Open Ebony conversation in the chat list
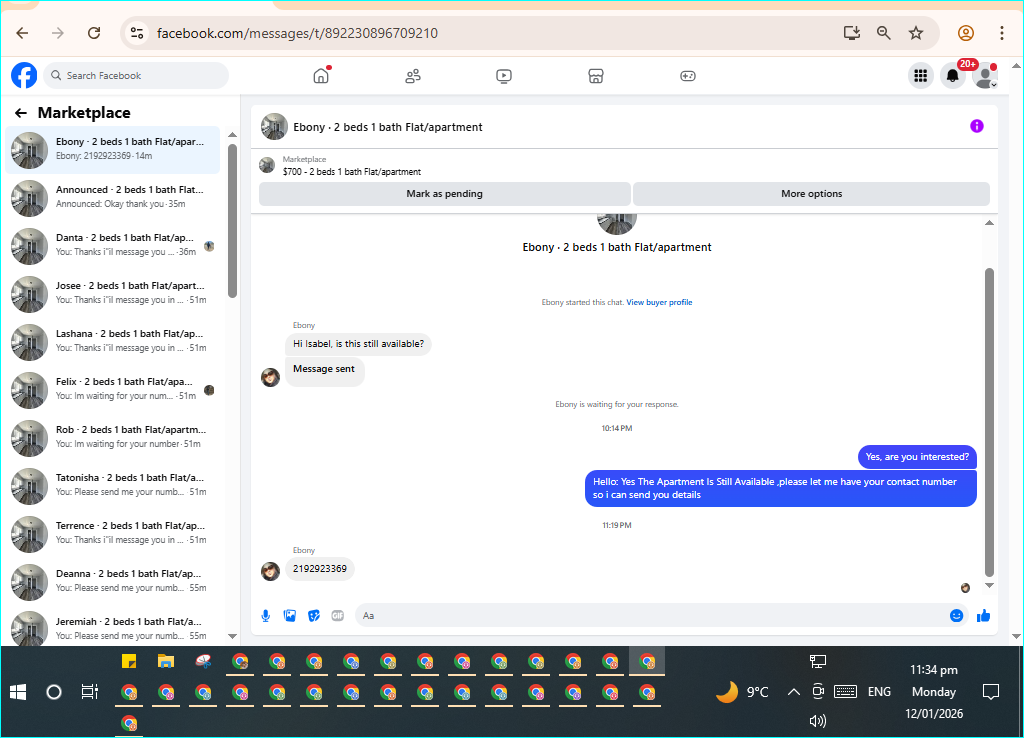This screenshot has height=738, width=1024. (112, 150)
